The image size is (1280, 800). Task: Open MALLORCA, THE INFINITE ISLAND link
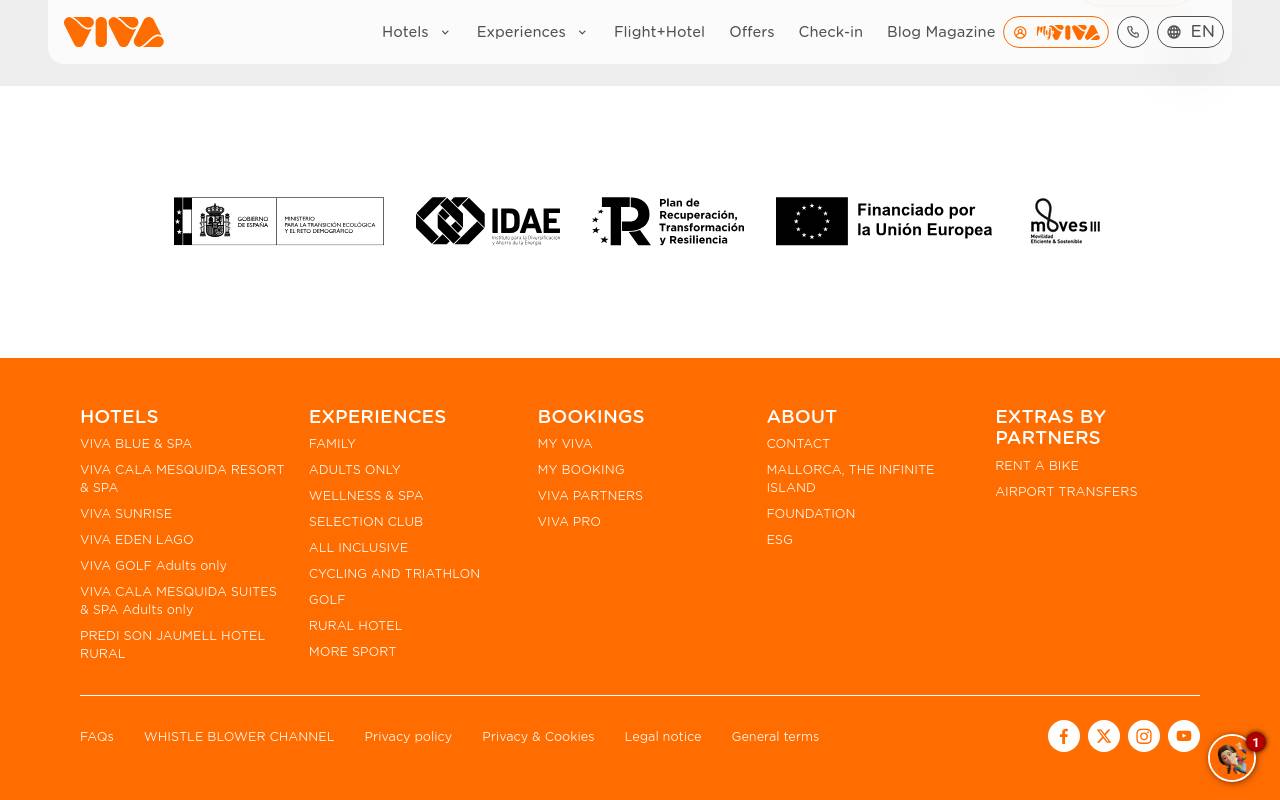pos(850,479)
